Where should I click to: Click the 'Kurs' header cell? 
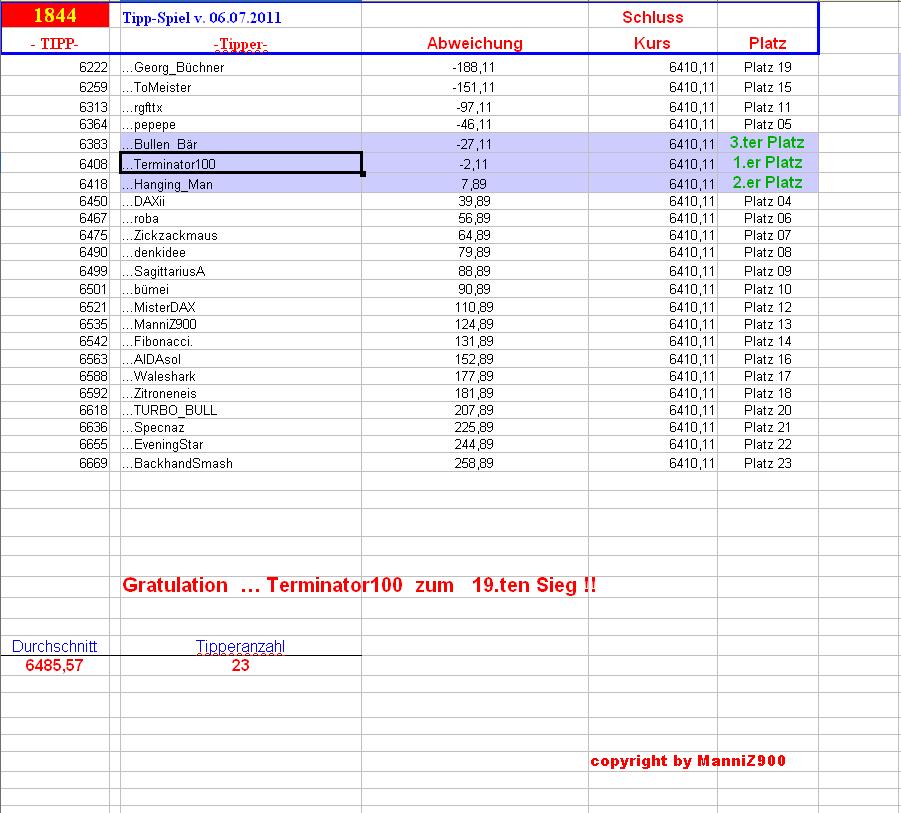[652, 44]
